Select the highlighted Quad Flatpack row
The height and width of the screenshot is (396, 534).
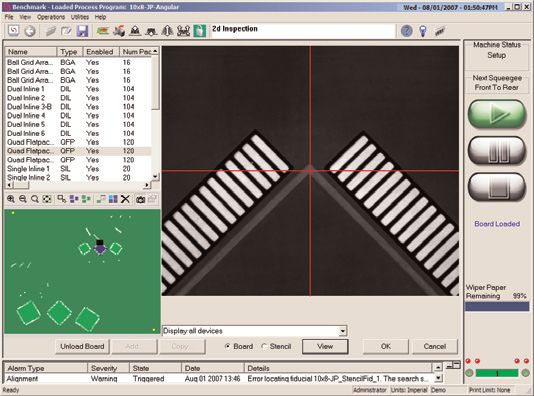tap(78, 151)
